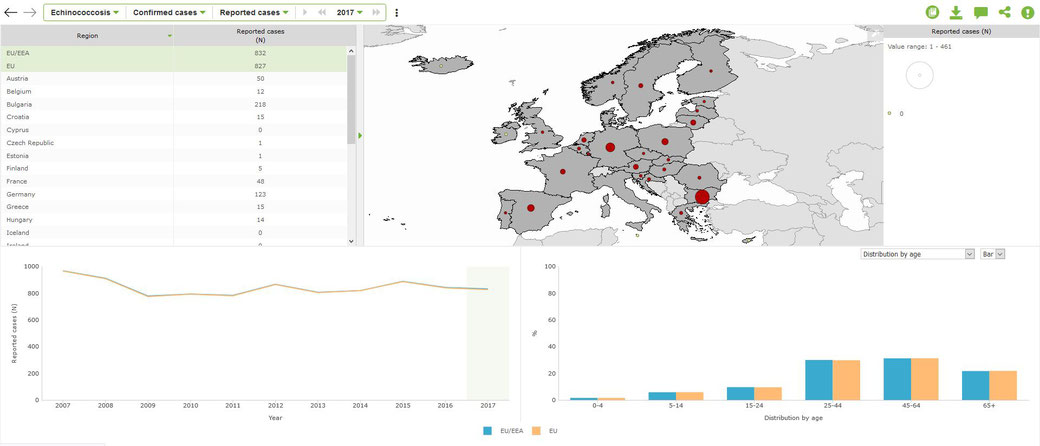Viewport: 1040px width, 446px height.
Task: Select the Iceland row
Action: tap(173, 232)
